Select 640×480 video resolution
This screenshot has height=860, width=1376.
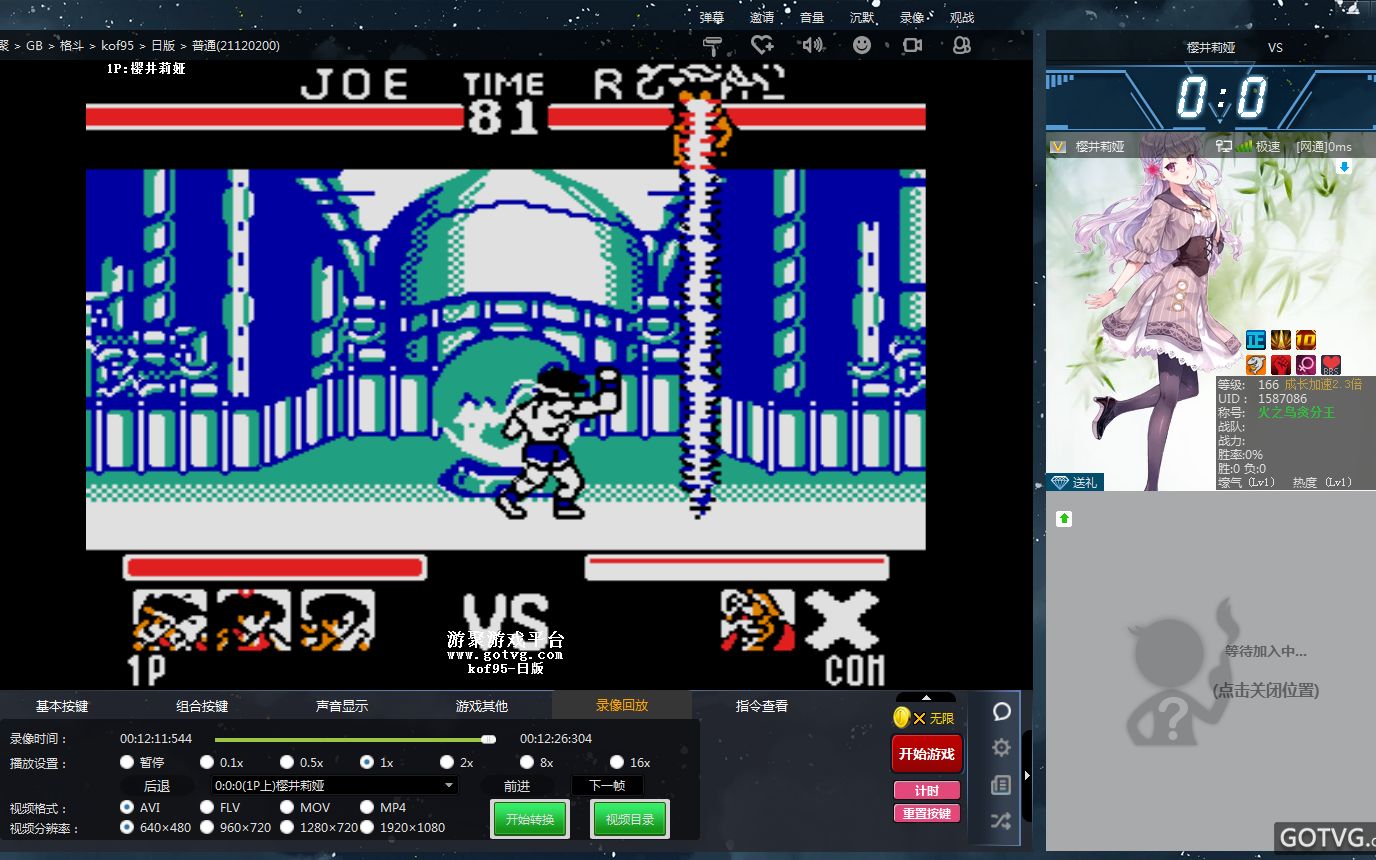(127, 827)
